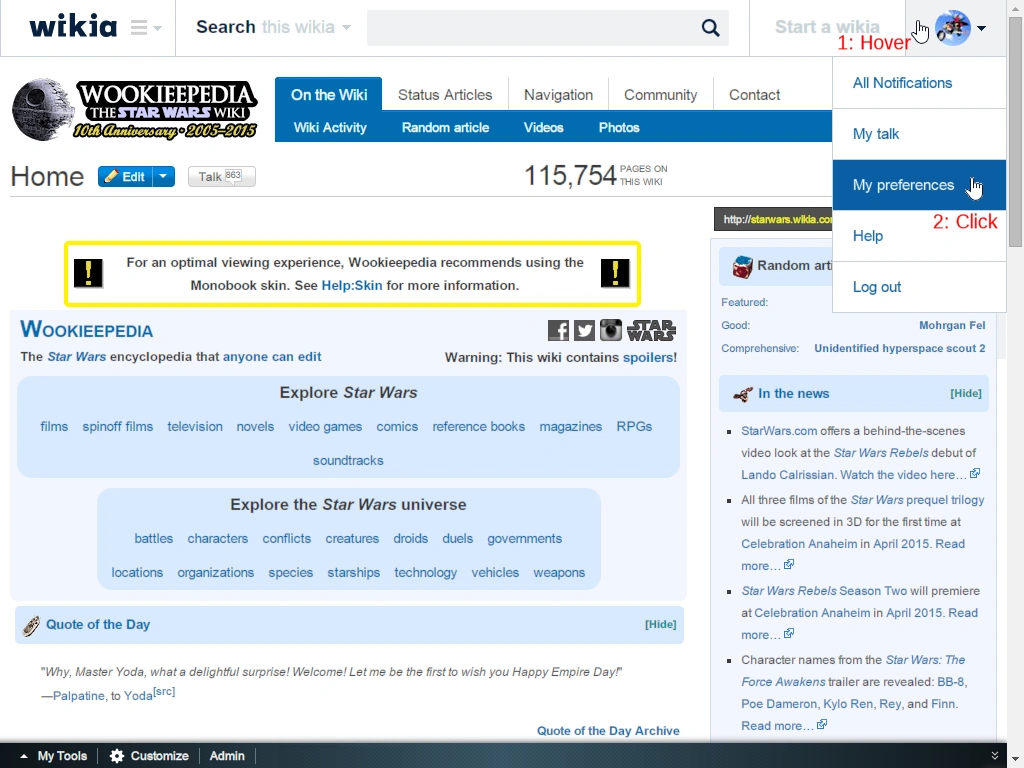Open the hamburger menu beside the Wikia logo
Screen dimensions: 1024x768
coord(141,27)
